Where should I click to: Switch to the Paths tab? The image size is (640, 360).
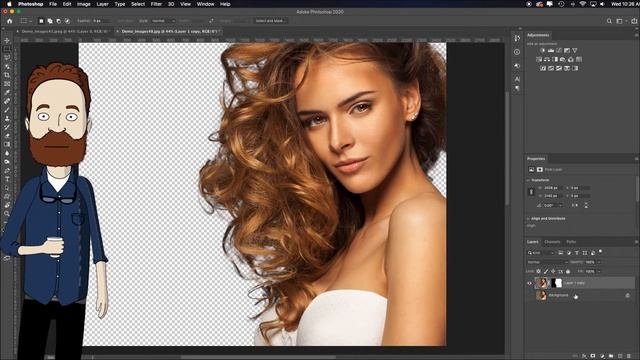pyautogui.click(x=571, y=242)
